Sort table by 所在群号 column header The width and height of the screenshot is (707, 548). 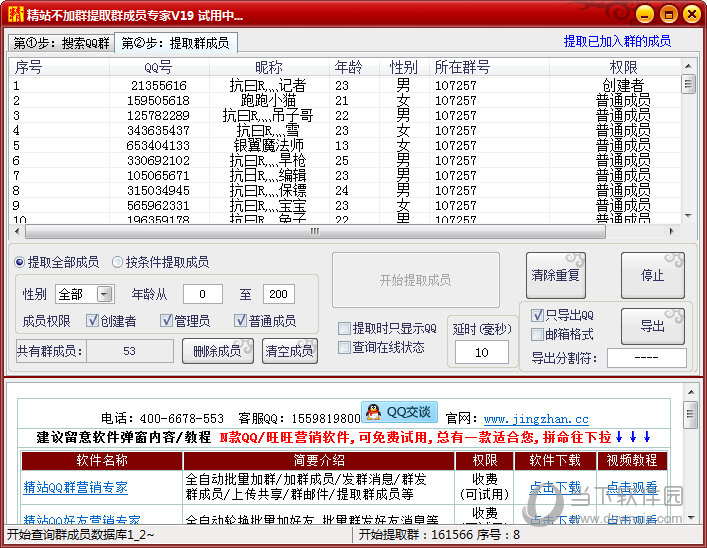click(489, 67)
